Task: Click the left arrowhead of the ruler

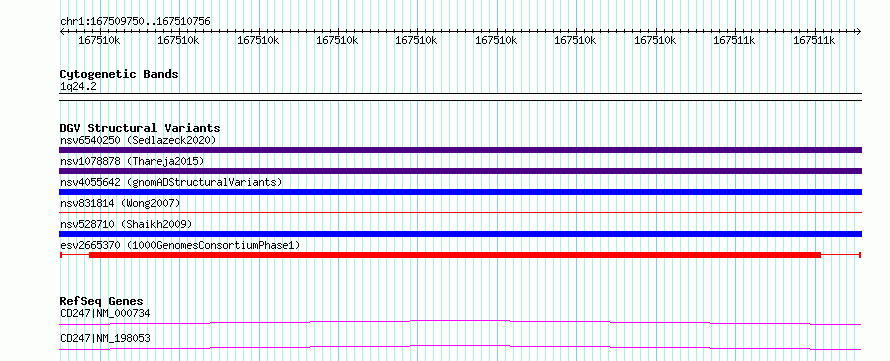Action: (62, 31)
